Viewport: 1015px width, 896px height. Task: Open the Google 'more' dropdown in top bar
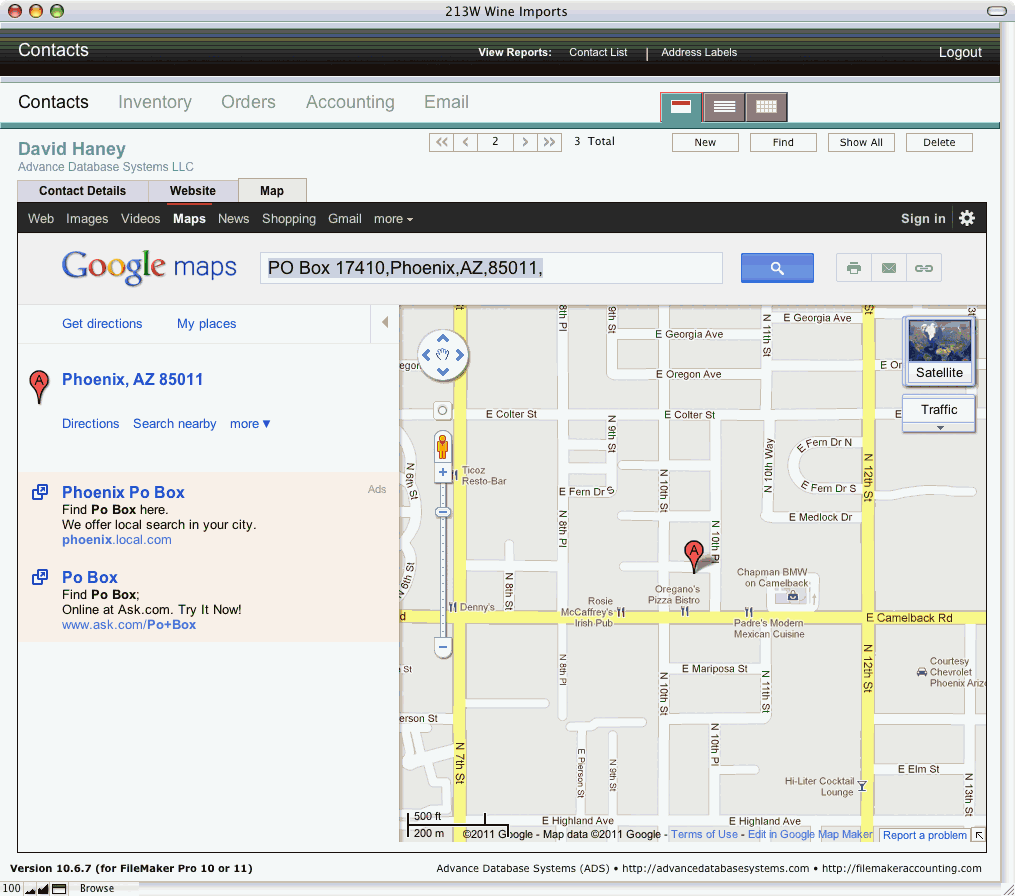tap(393, 219)
